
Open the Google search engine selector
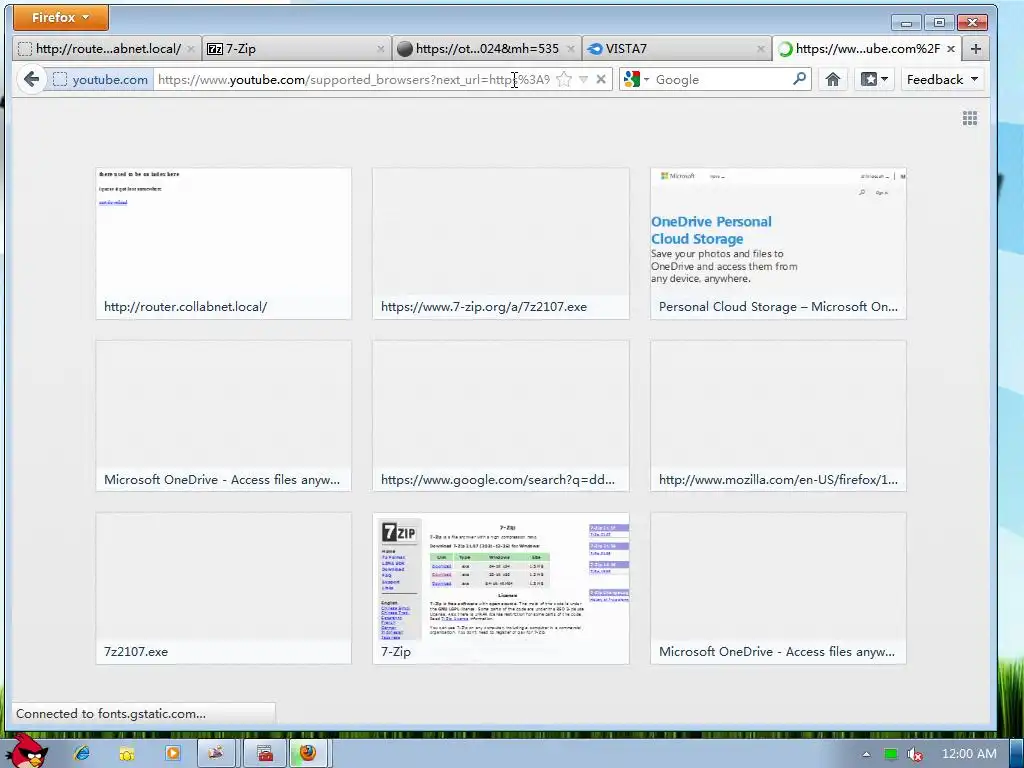click(636, 80)
